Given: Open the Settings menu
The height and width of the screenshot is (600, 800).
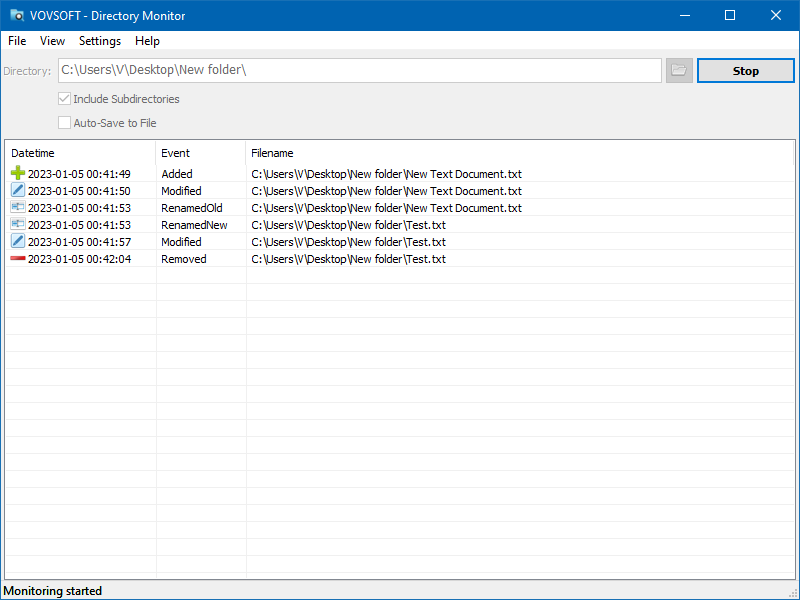Looking at the screenshot, I should click(99, 41).
